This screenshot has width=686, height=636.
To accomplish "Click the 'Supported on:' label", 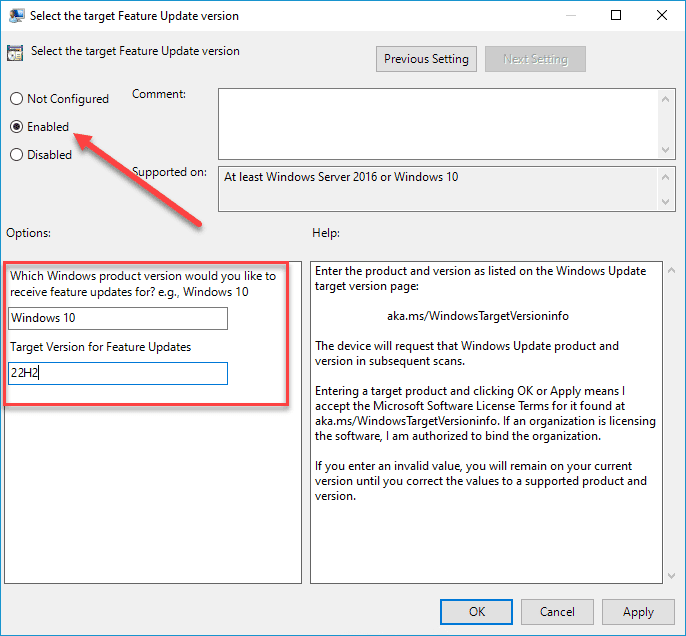I will (169, 172).
